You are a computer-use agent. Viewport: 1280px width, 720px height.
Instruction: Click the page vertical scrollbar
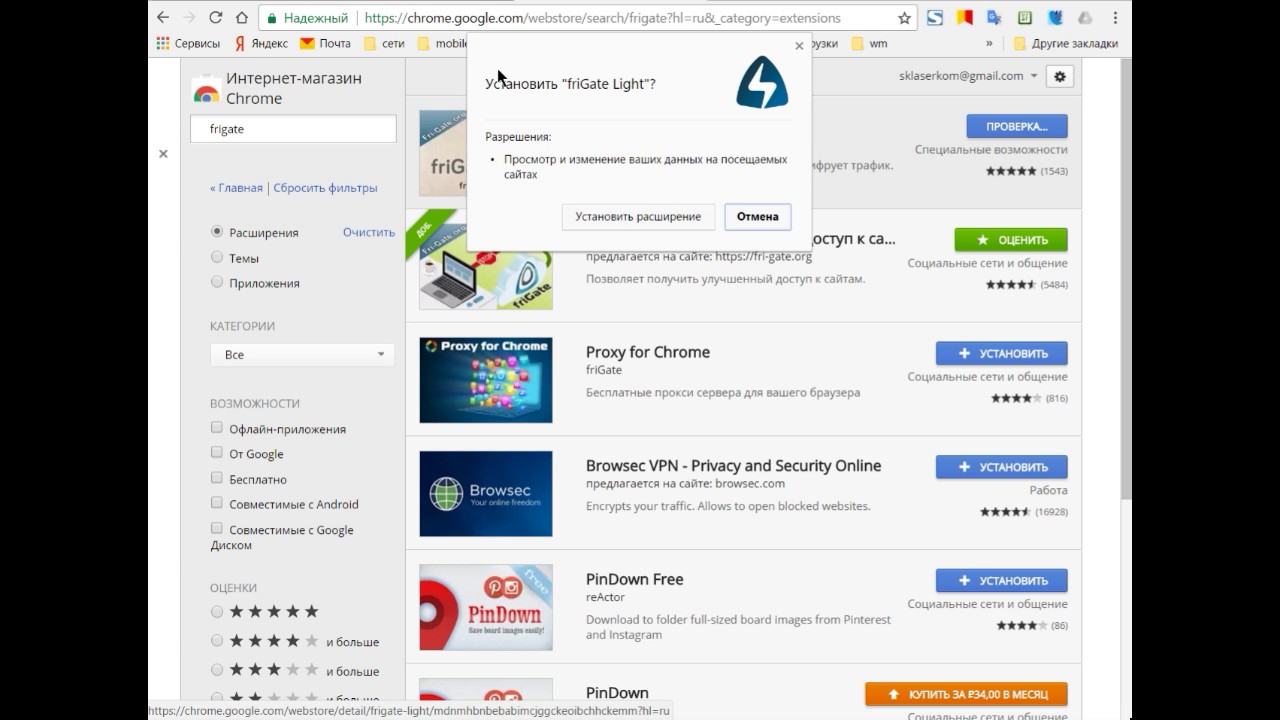1124,280
